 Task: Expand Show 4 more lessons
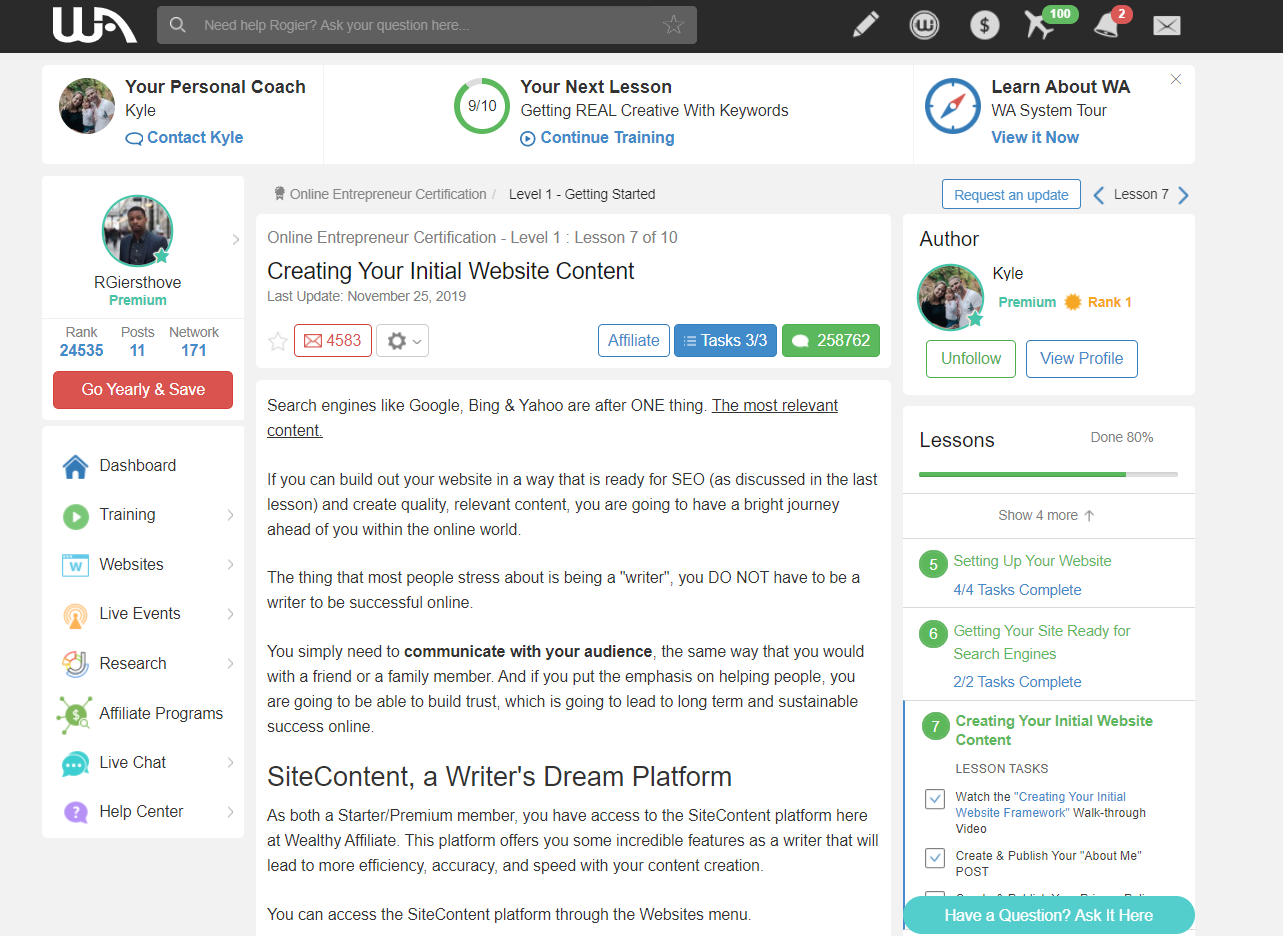(1048, 516)
